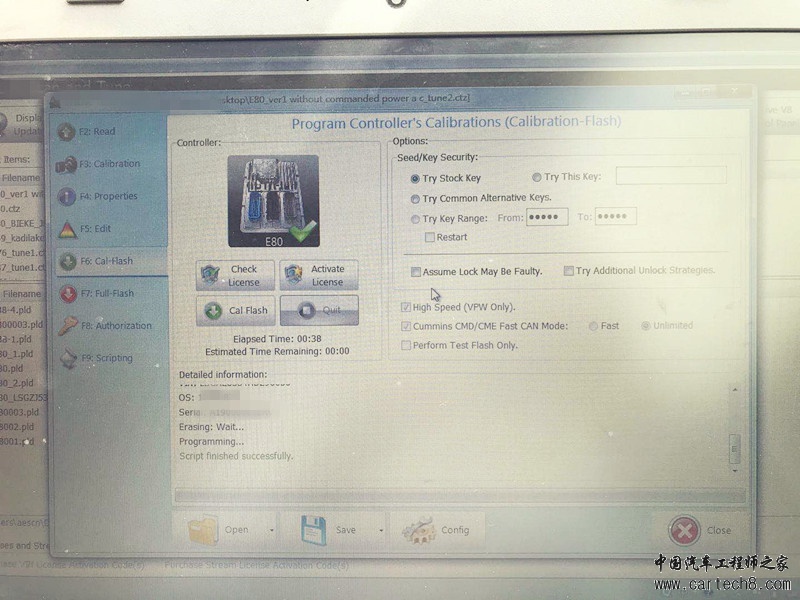Click the E80 controller image
800x600 pixels.
coord(273,200)
